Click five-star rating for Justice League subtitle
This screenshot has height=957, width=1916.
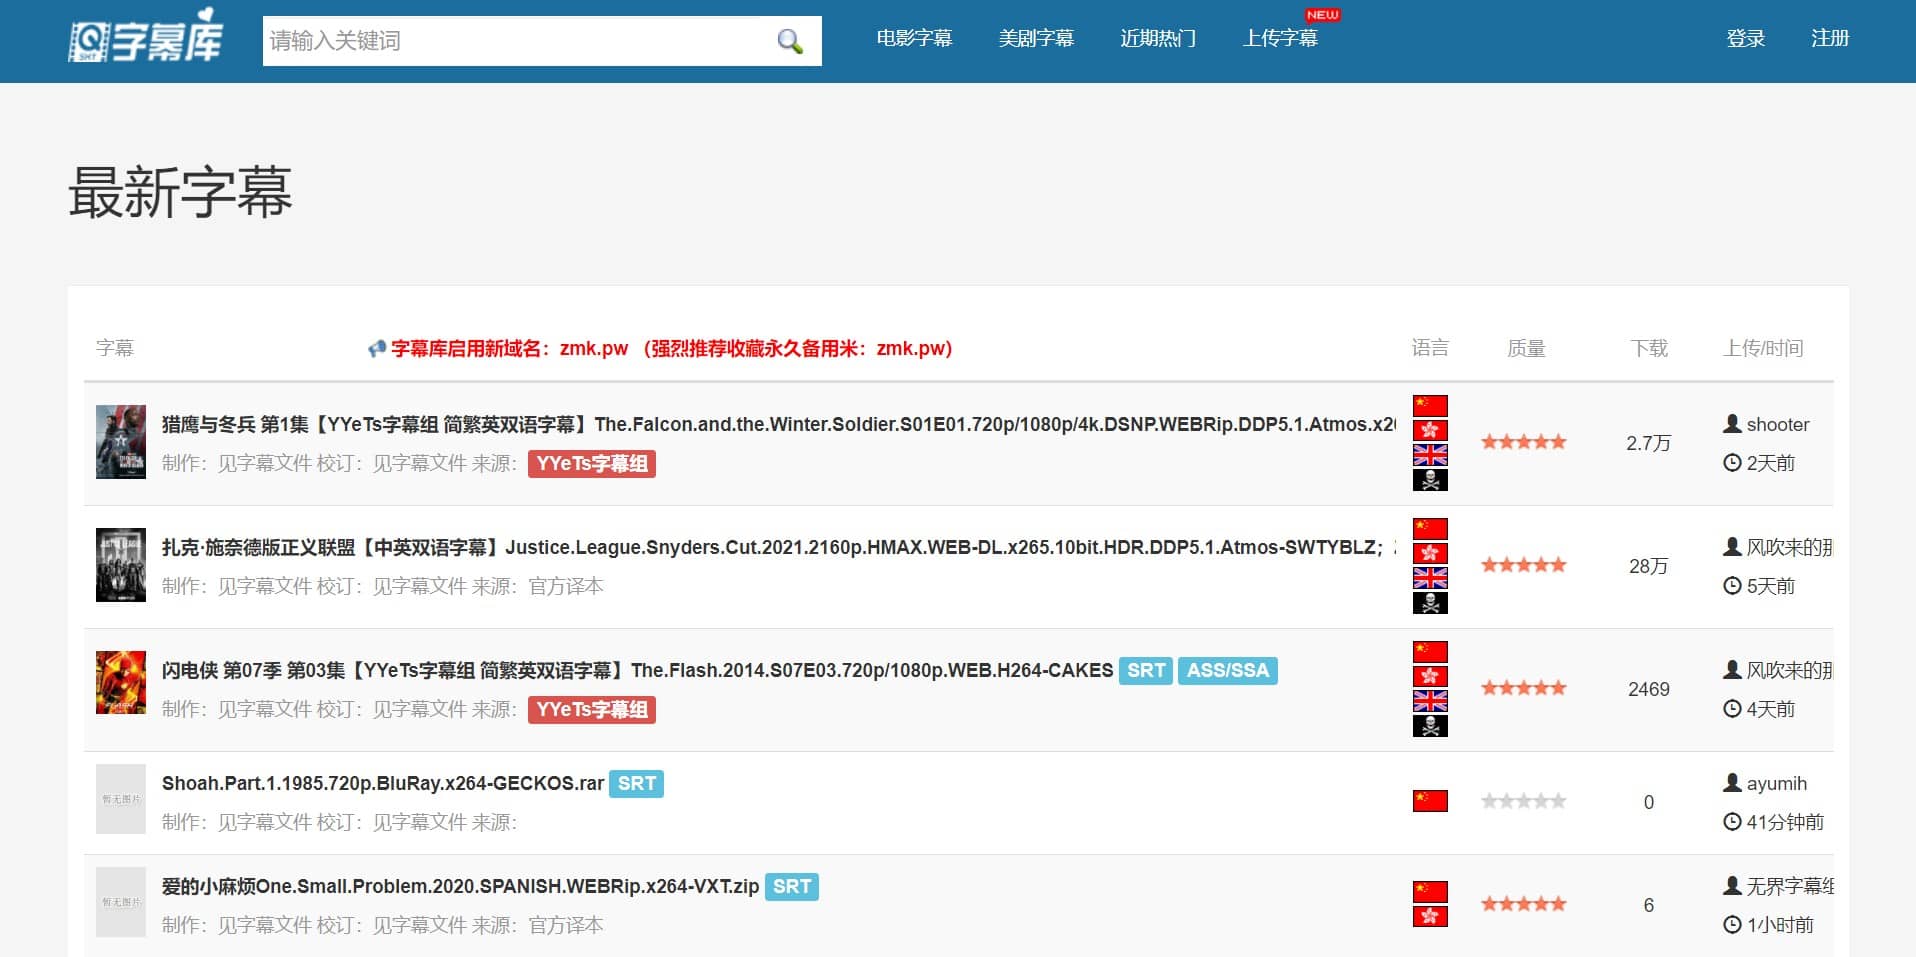pyautogui.click(x=1523, y=565)
